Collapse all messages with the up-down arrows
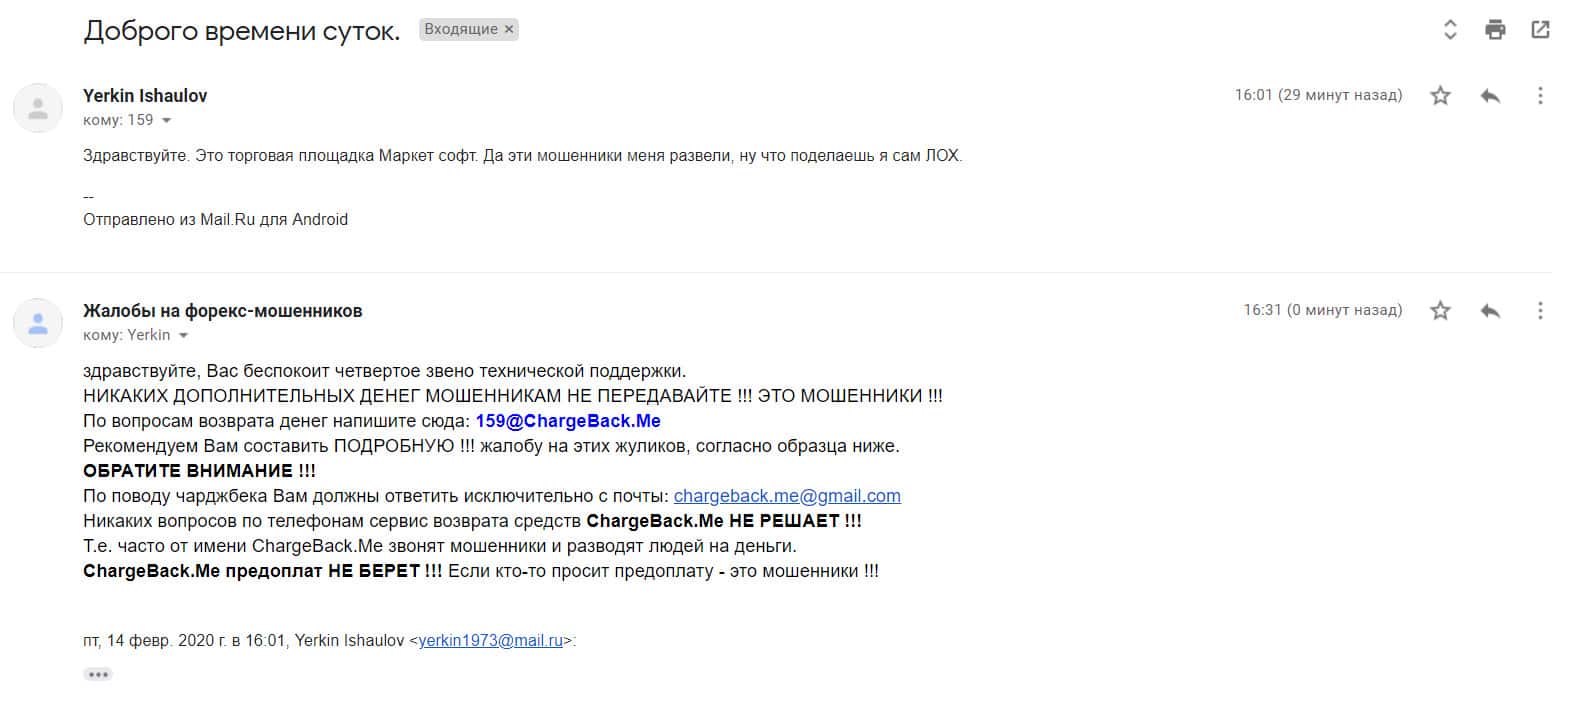 [x=1450, y=30]
